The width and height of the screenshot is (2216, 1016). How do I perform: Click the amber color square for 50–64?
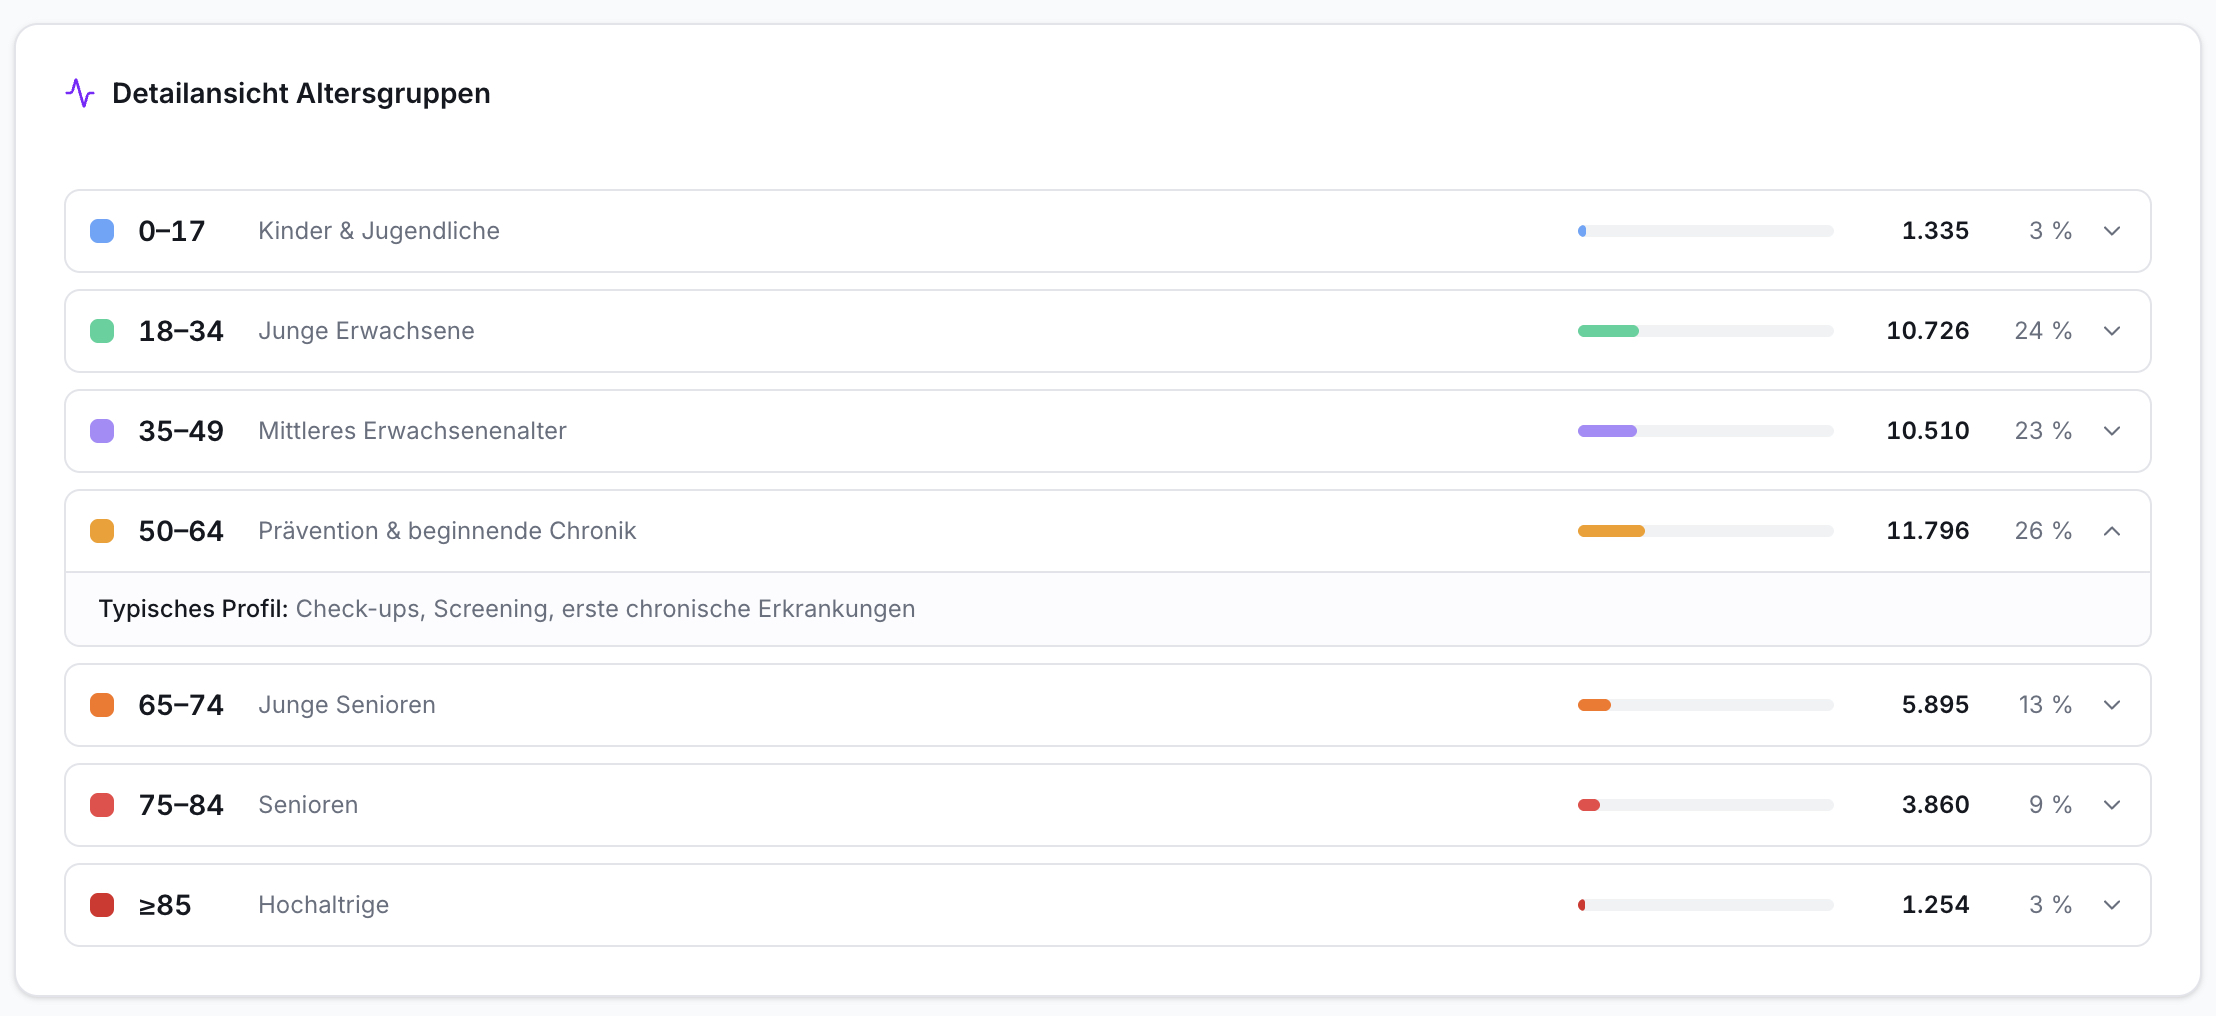[102, 531]
